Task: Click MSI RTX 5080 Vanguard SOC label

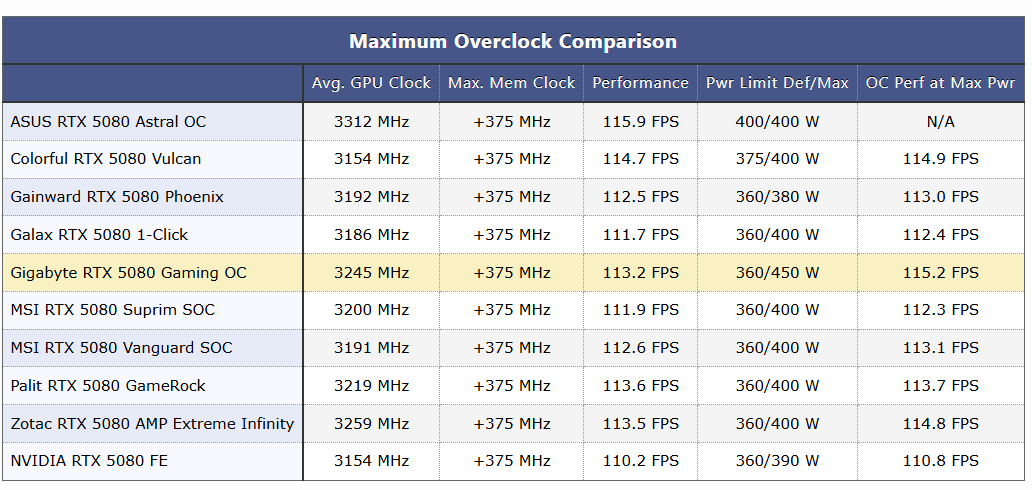Action: click(x=122, y=348)
